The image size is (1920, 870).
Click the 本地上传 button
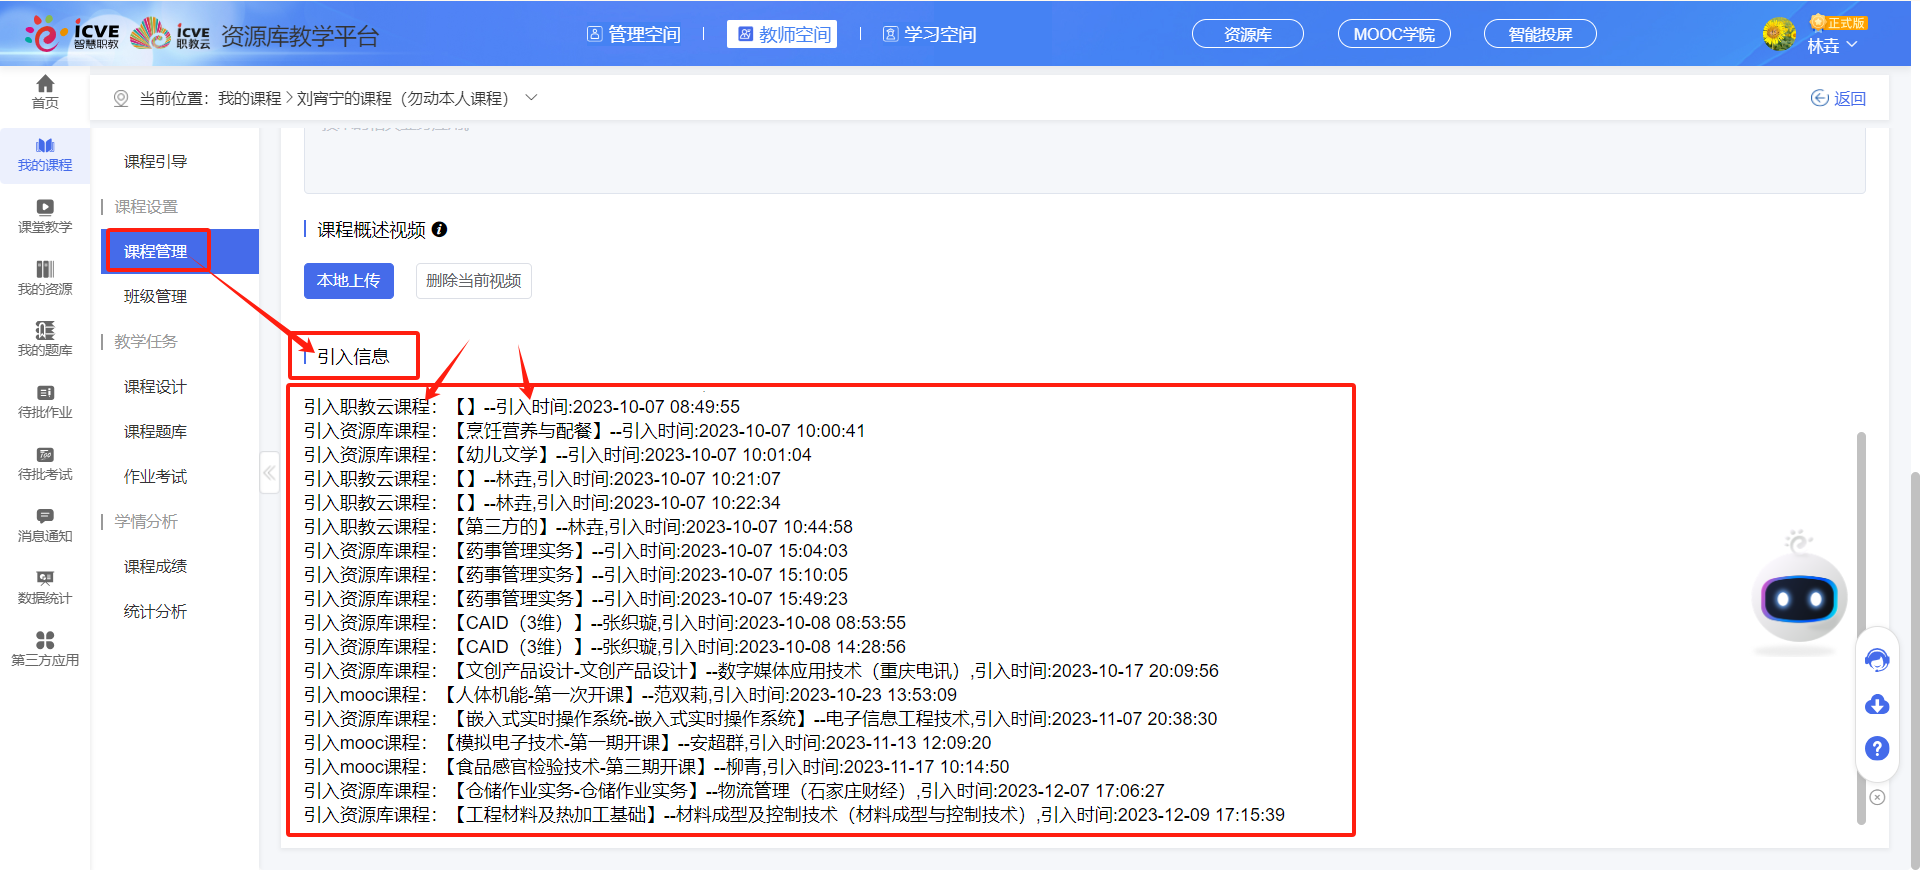pyautogui.click(x=348, y=281)
